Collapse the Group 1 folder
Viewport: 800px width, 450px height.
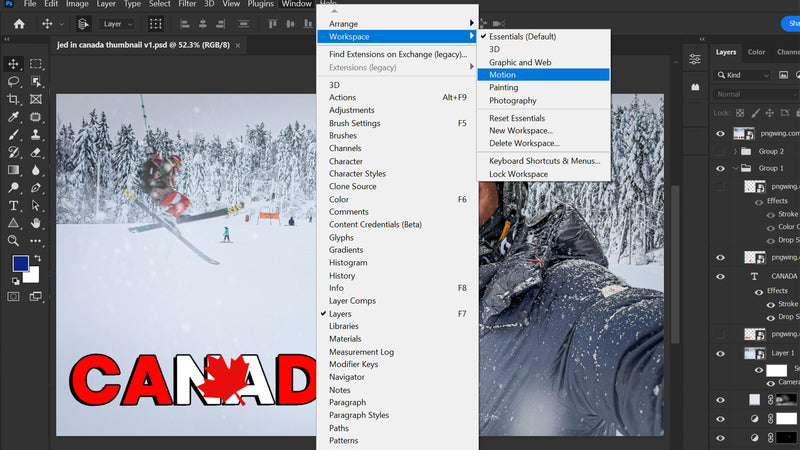click(x=736, y=168)
